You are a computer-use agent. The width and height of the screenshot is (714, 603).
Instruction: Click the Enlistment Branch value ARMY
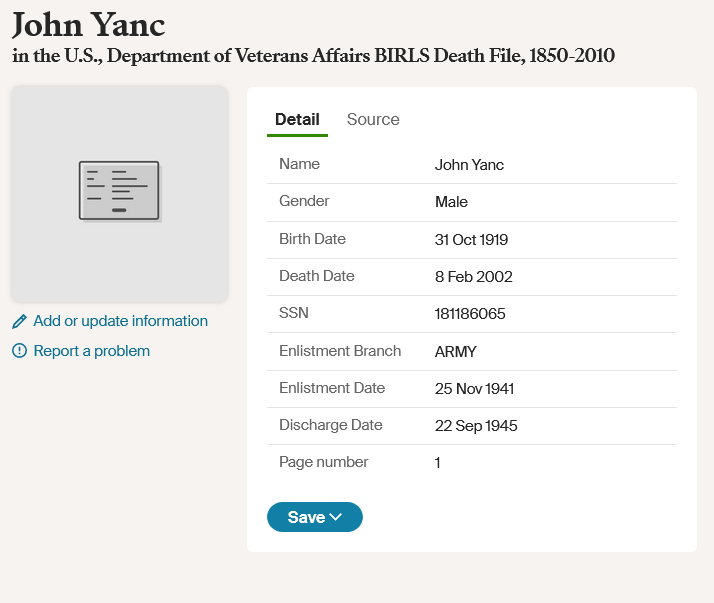point(455,352)
